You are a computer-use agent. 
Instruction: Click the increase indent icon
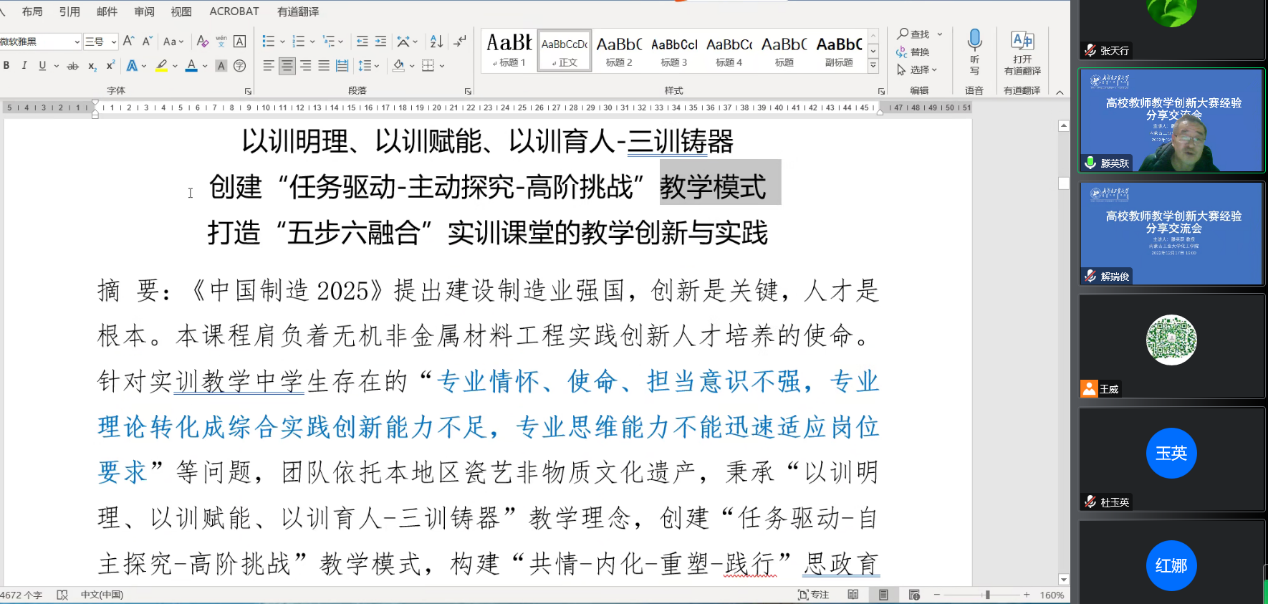pos(380,42)
